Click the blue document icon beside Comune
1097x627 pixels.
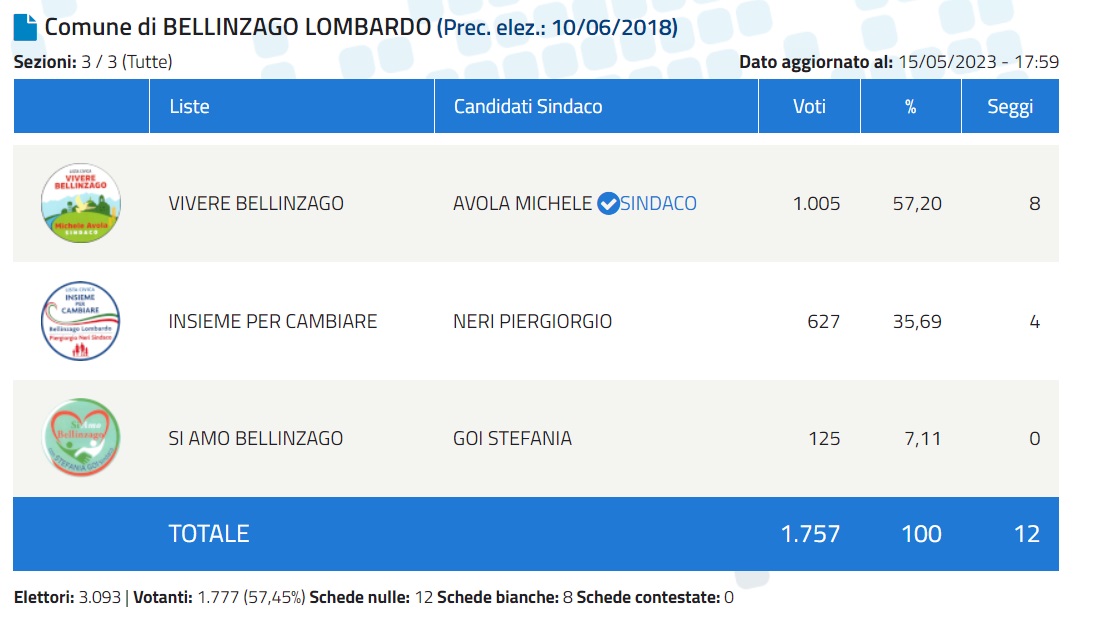click(x=25, y=28)
